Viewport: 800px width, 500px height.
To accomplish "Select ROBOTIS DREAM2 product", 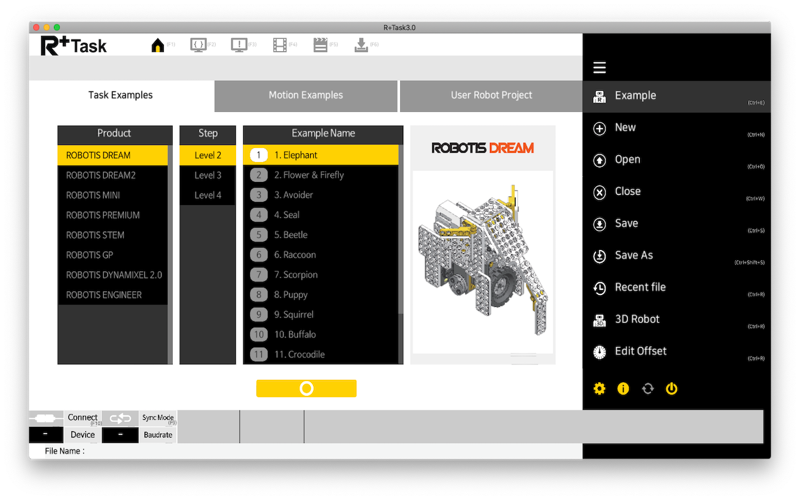I will (x=112, y=175).
